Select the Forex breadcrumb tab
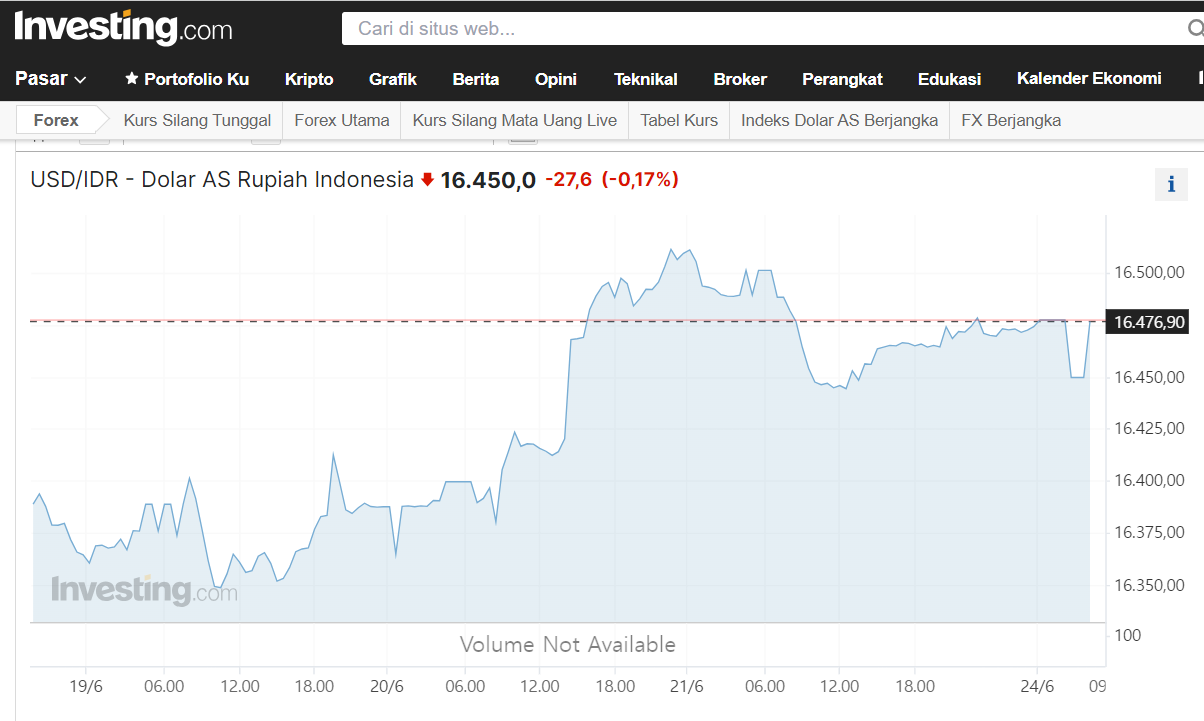 56,120
